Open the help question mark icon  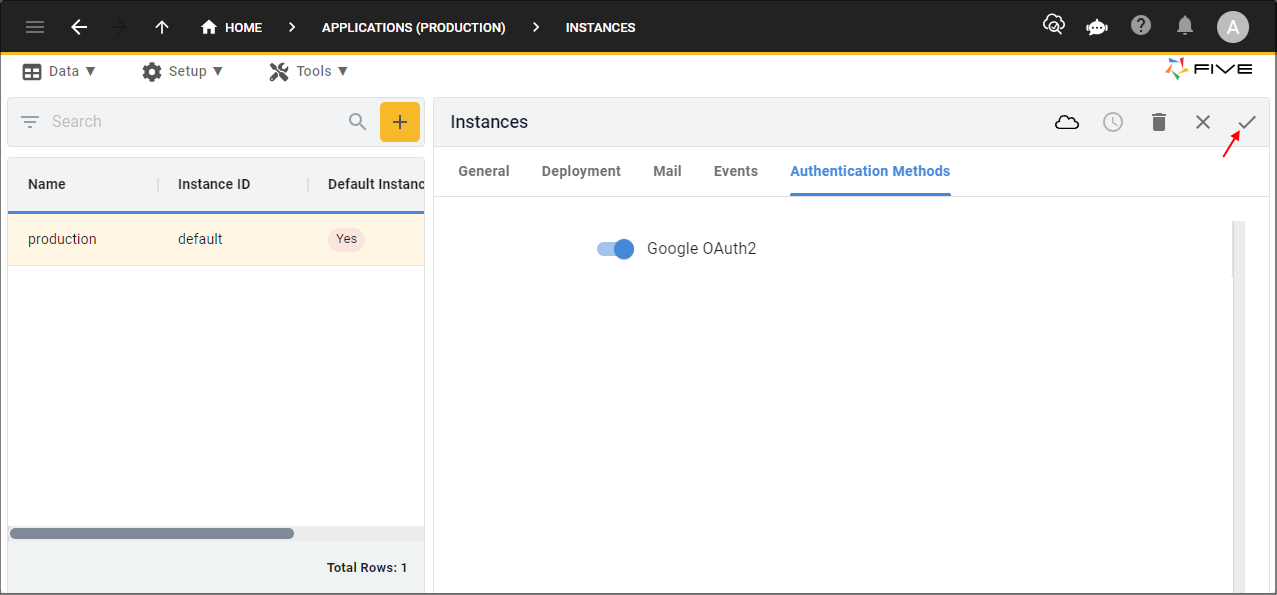[x=1141, y=26]
